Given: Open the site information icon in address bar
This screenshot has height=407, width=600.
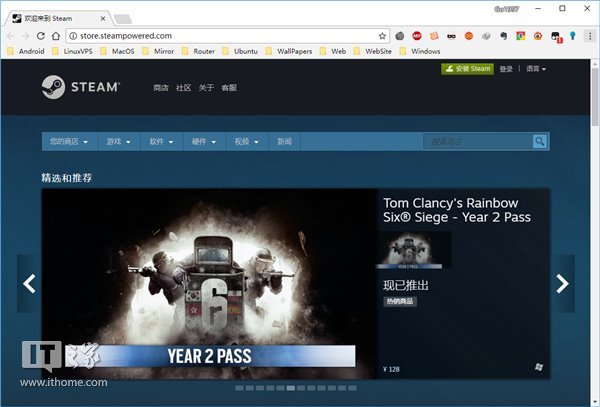Looking at the screenshot, I should point(73,36).
